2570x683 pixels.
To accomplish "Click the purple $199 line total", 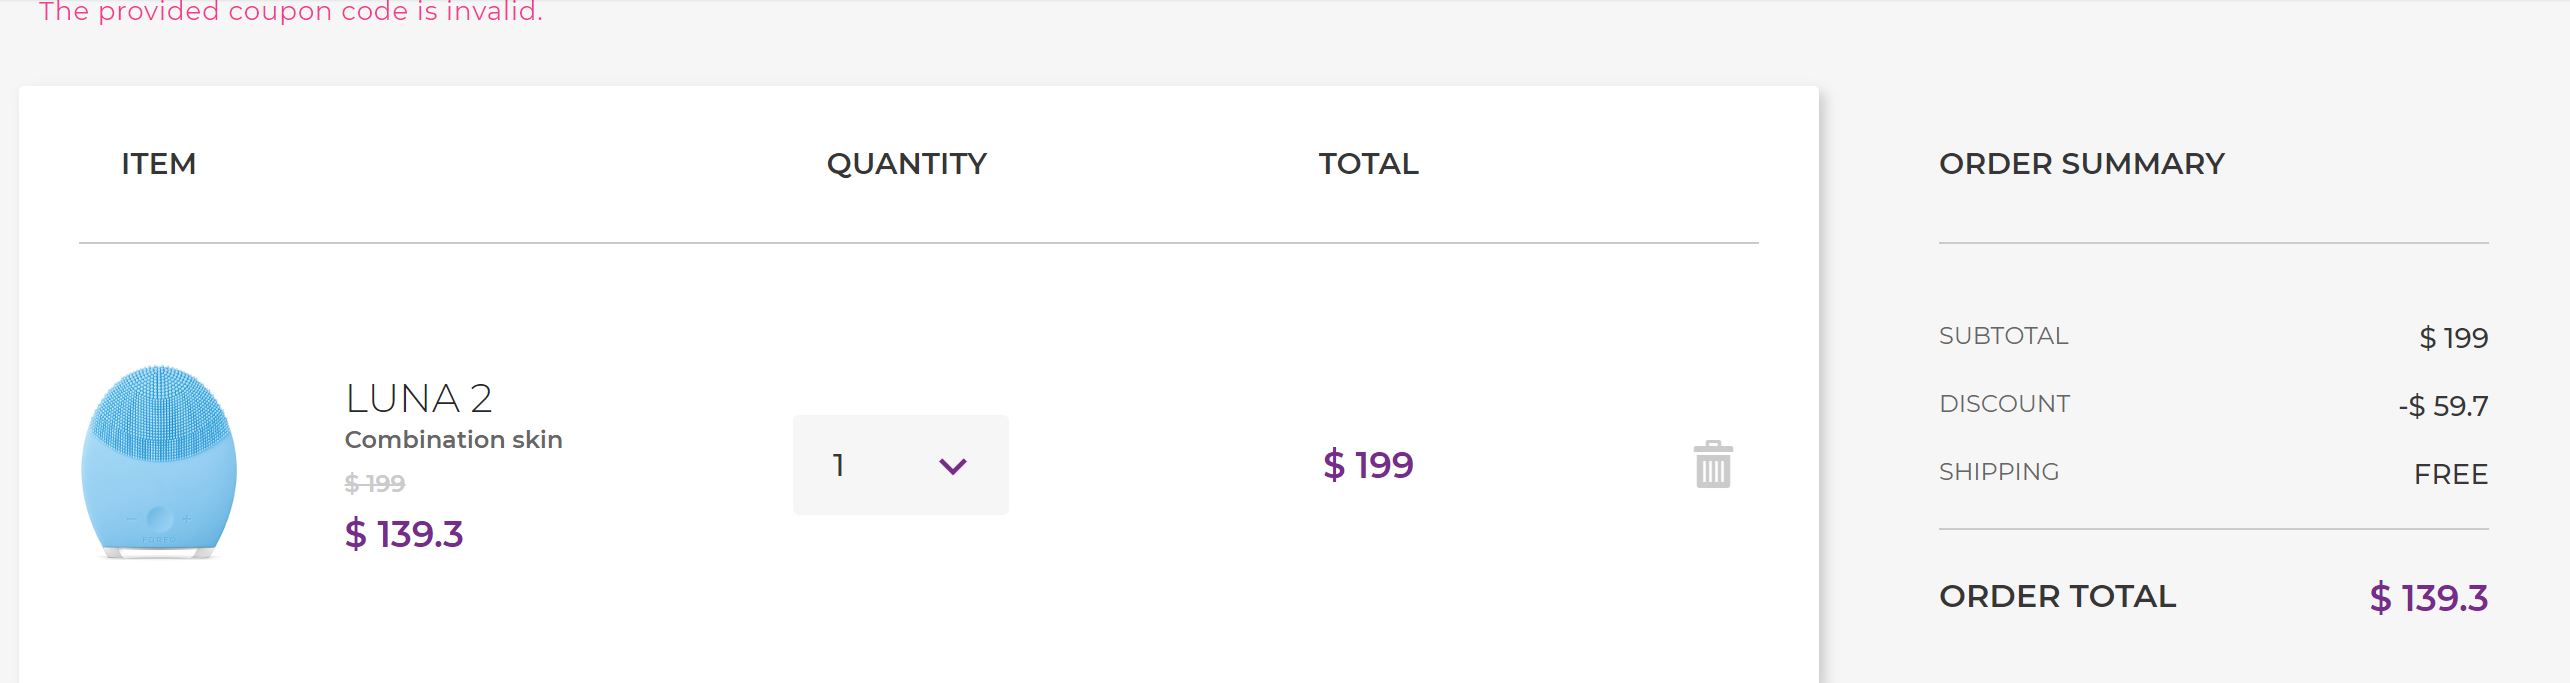I will 1368,465.
